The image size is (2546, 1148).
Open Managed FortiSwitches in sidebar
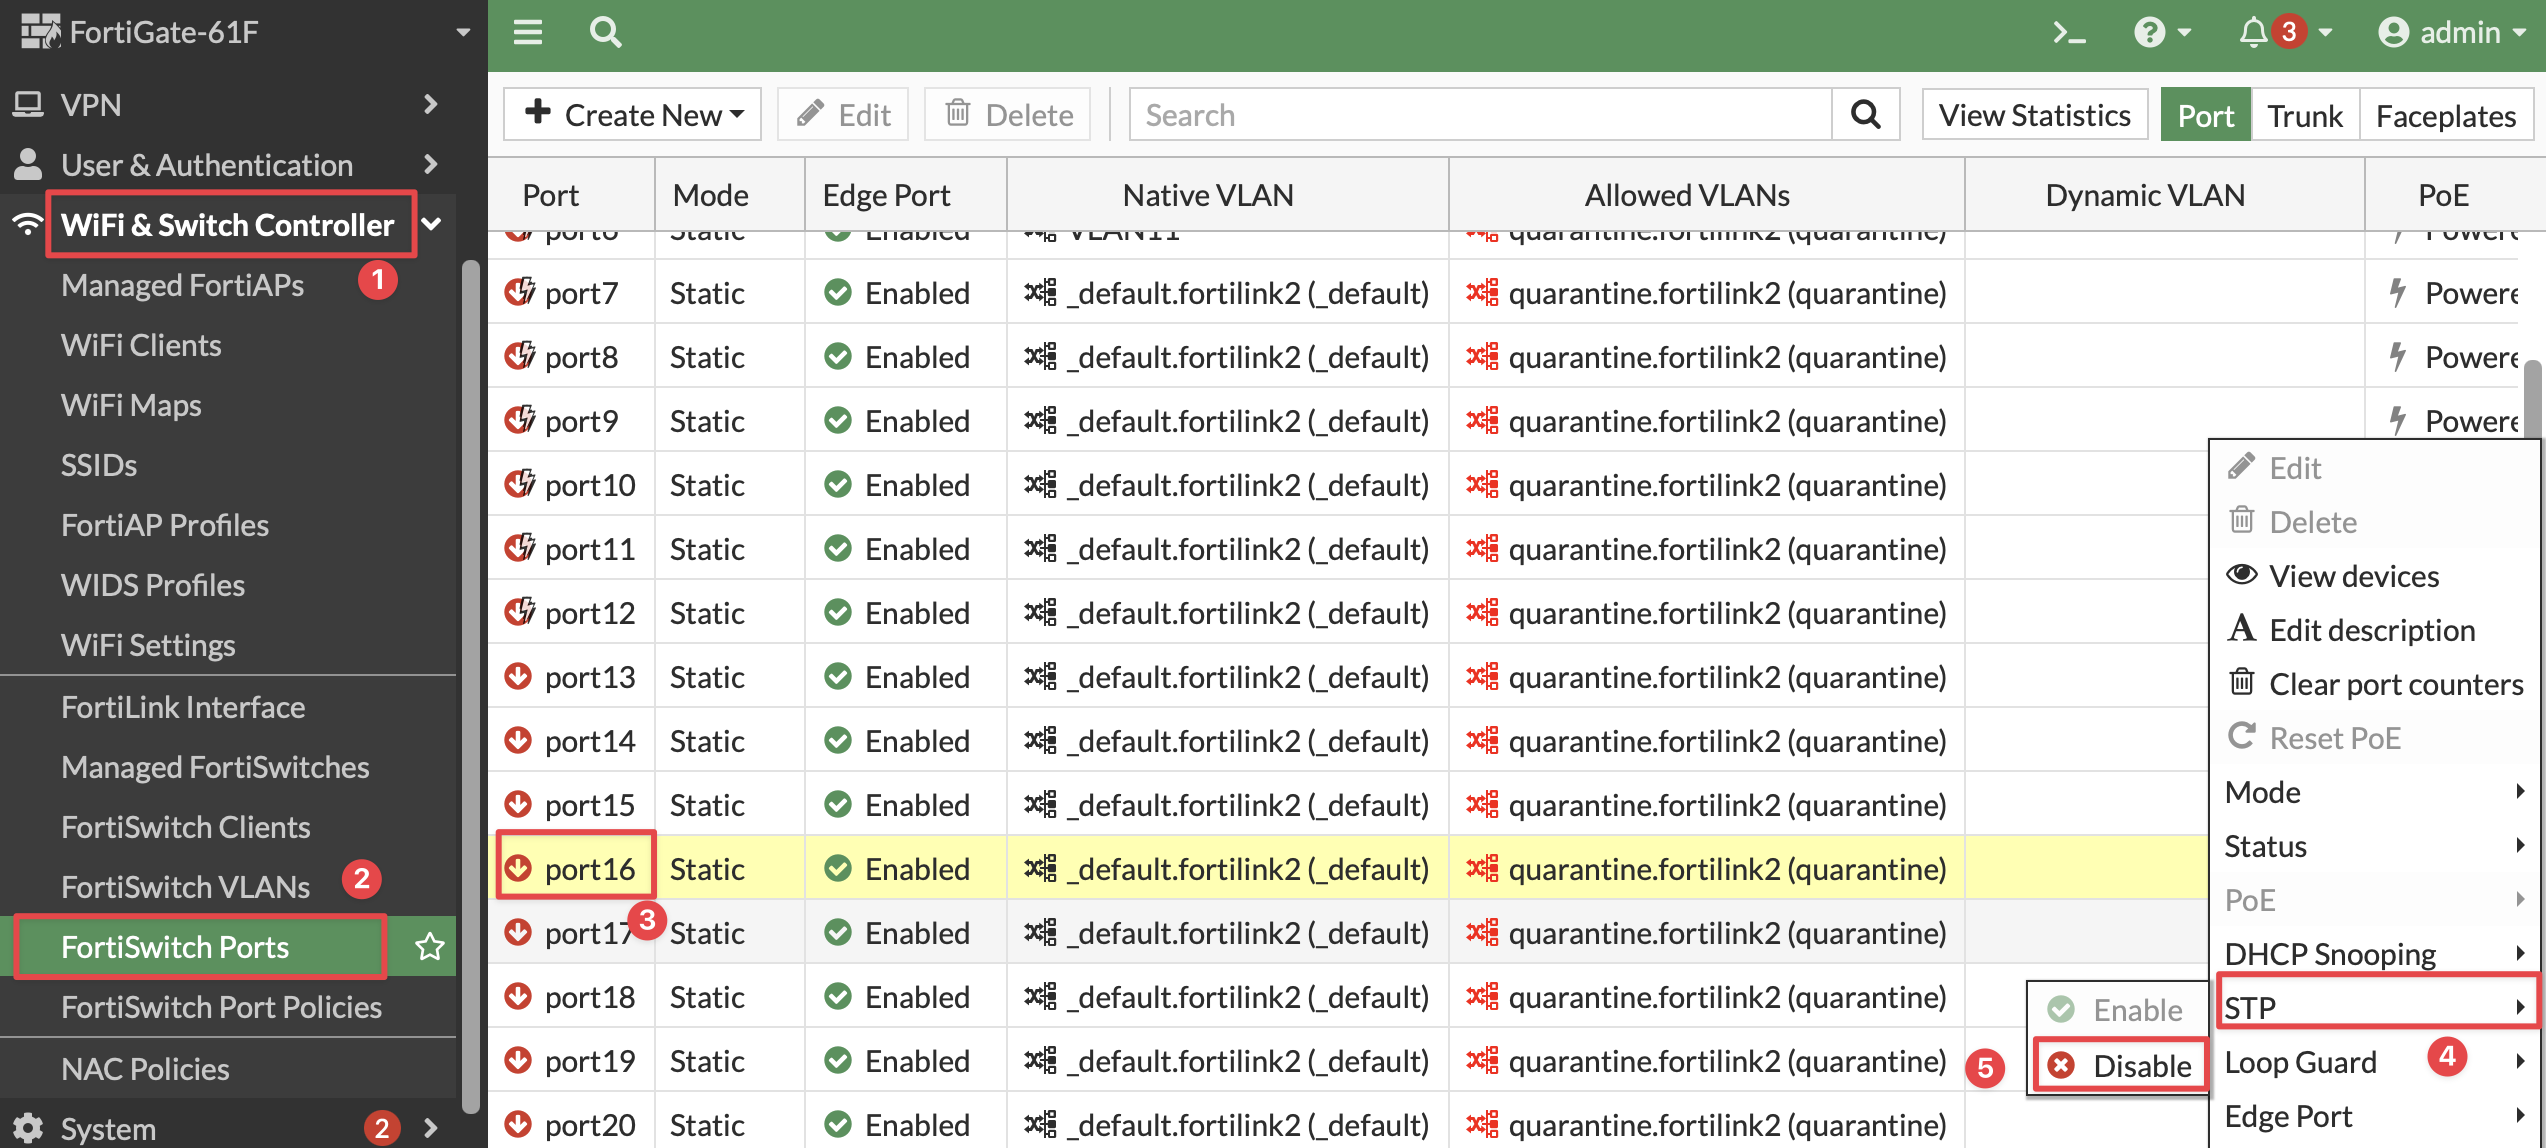[x=215, y=767]
